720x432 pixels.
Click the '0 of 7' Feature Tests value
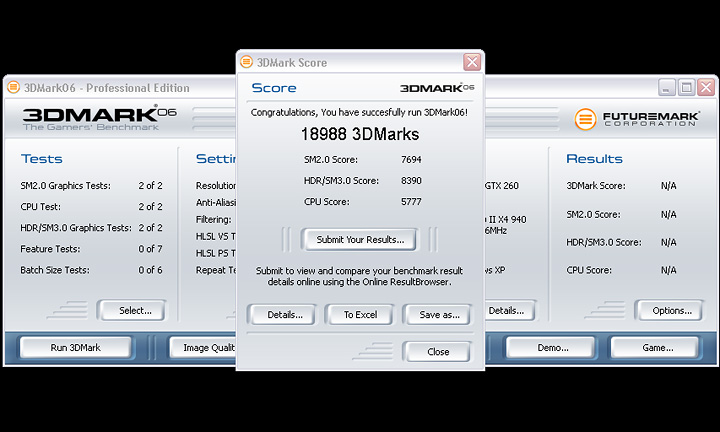(150, 249)
